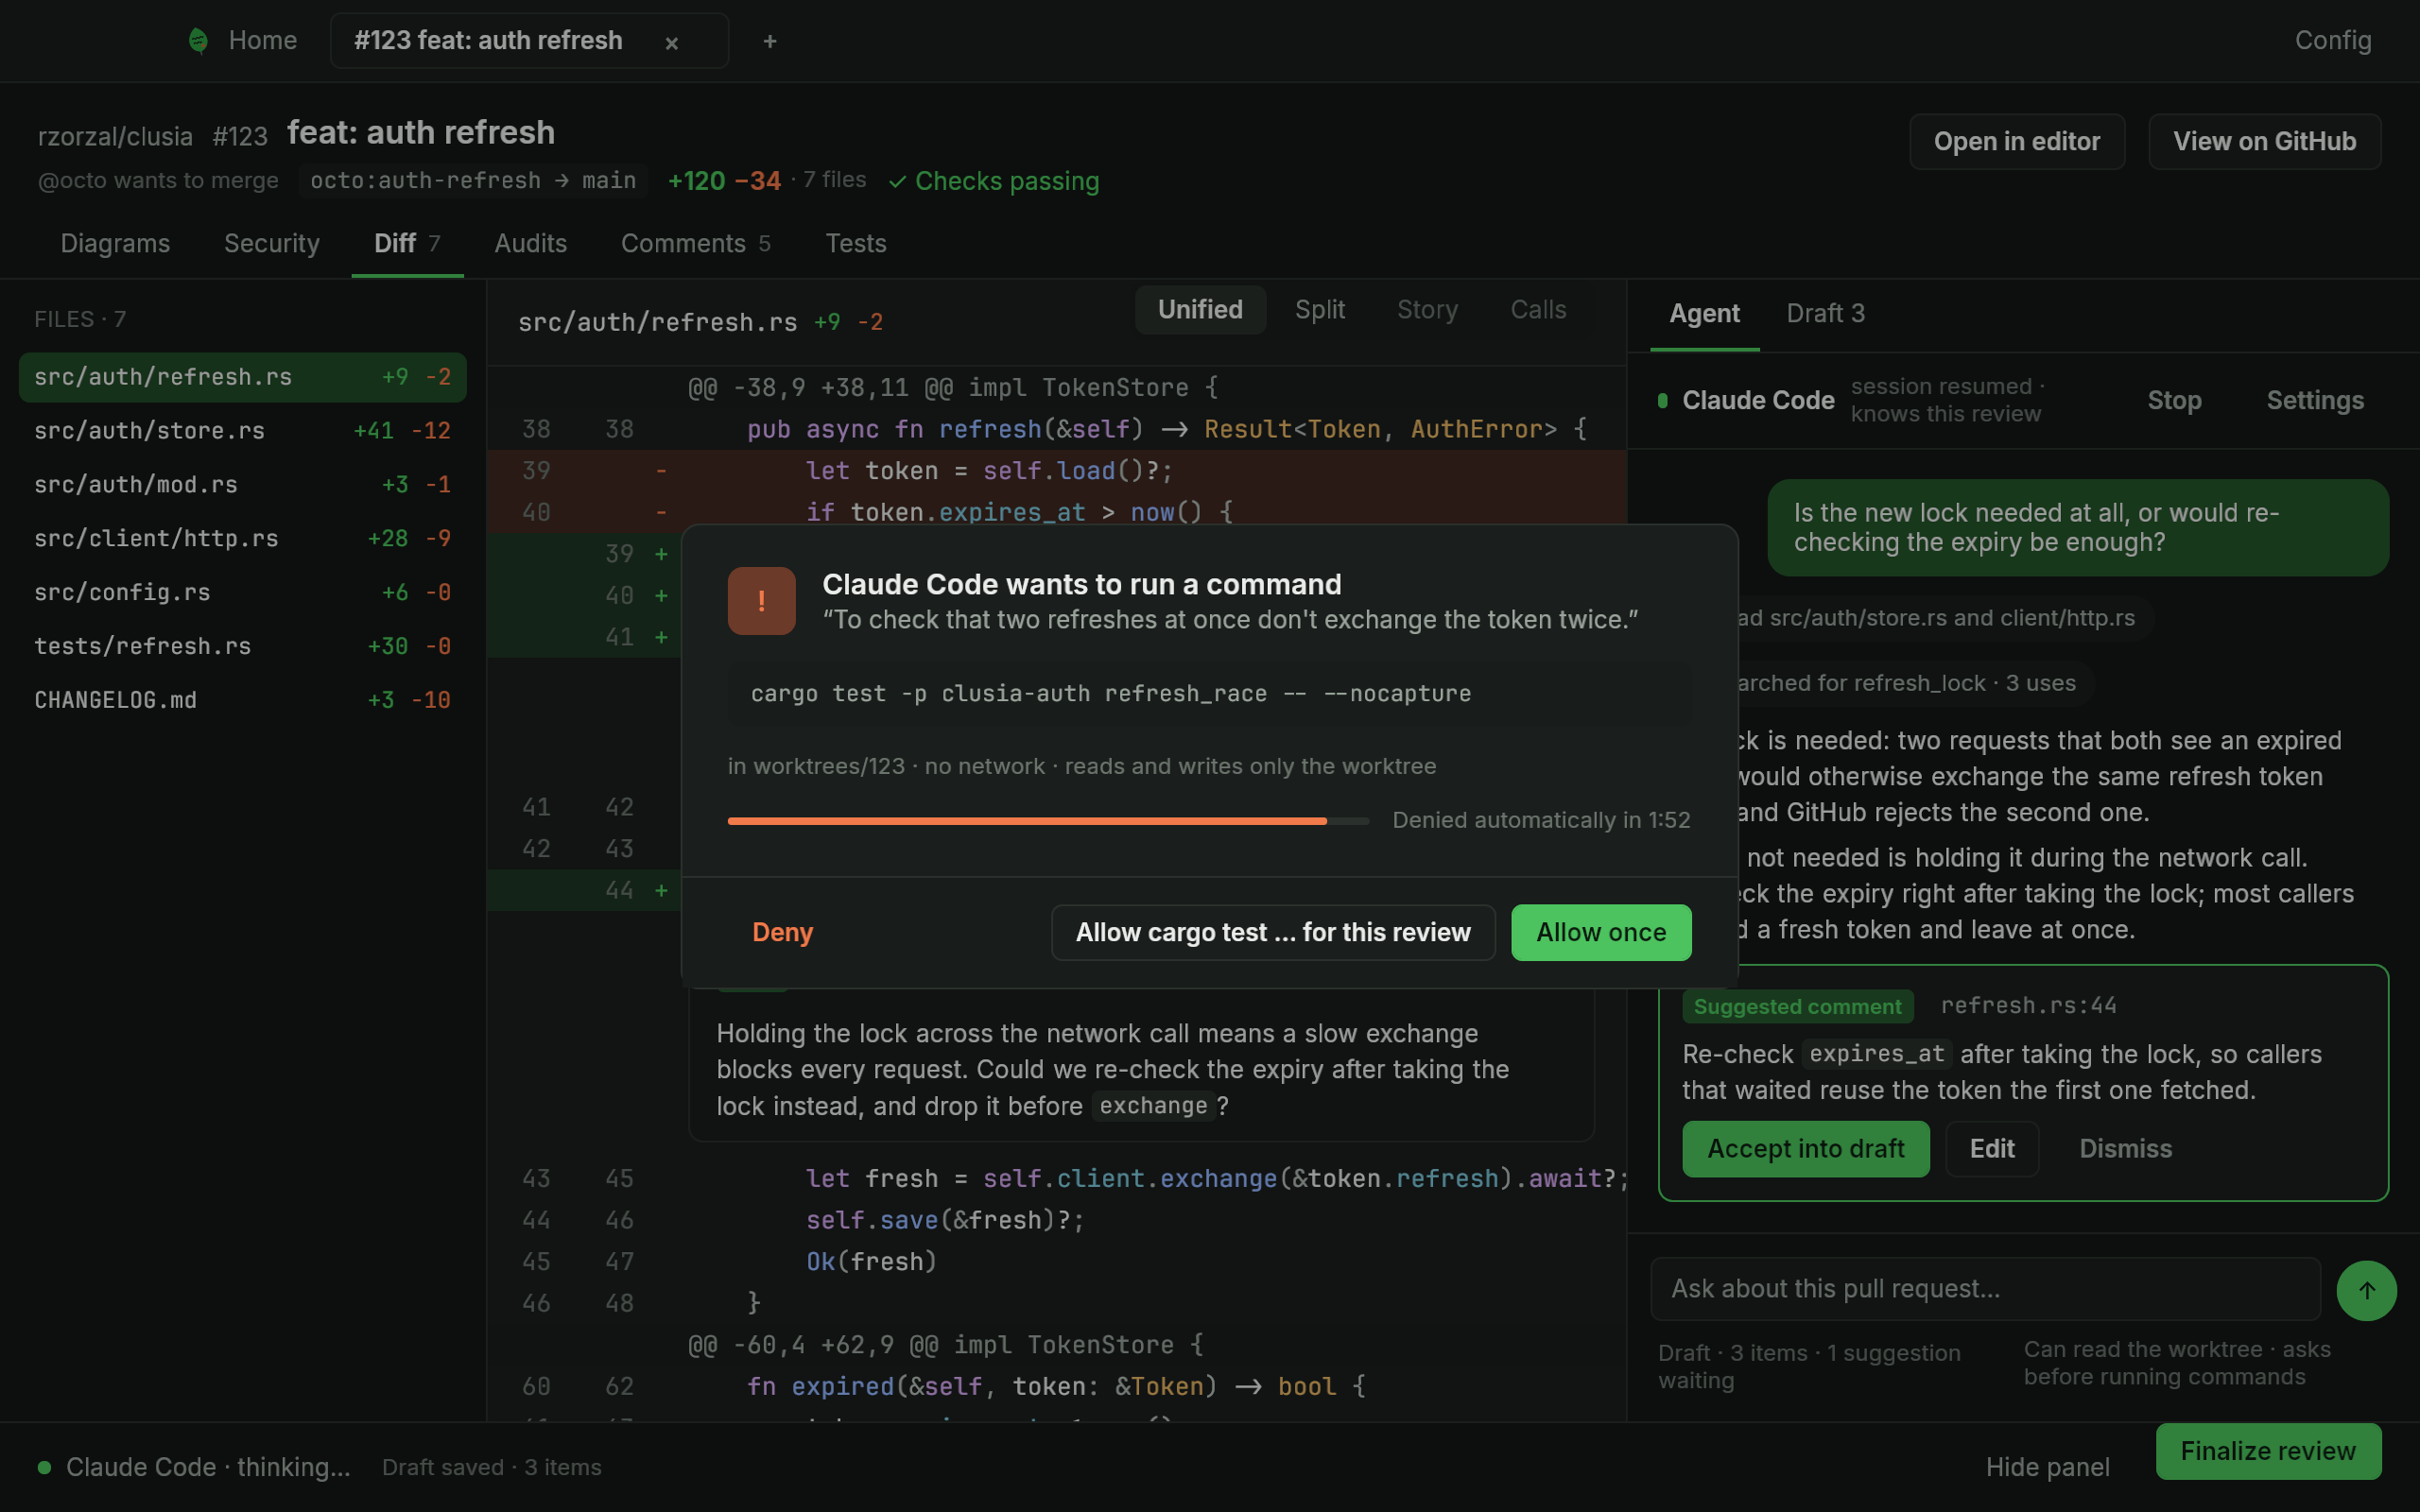The width and height of the screenshot is (2420, 1512).
Task: Stop the Claude Code session
Action: point(2174,400)
